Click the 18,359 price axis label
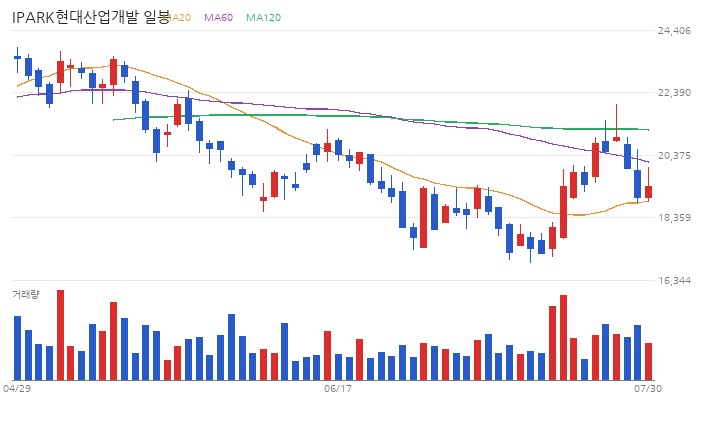The height and width of the screenshot is (440, 720). tap(674, 218)
